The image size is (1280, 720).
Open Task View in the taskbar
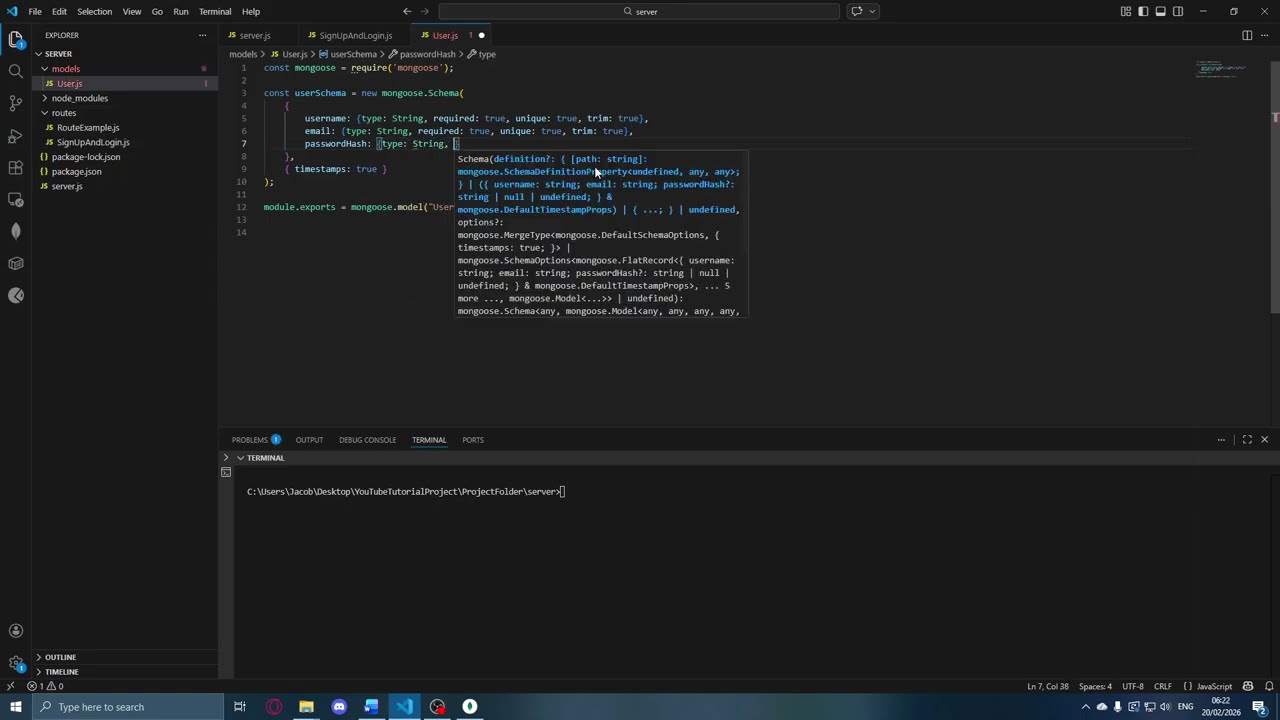[x=240, y=707]
